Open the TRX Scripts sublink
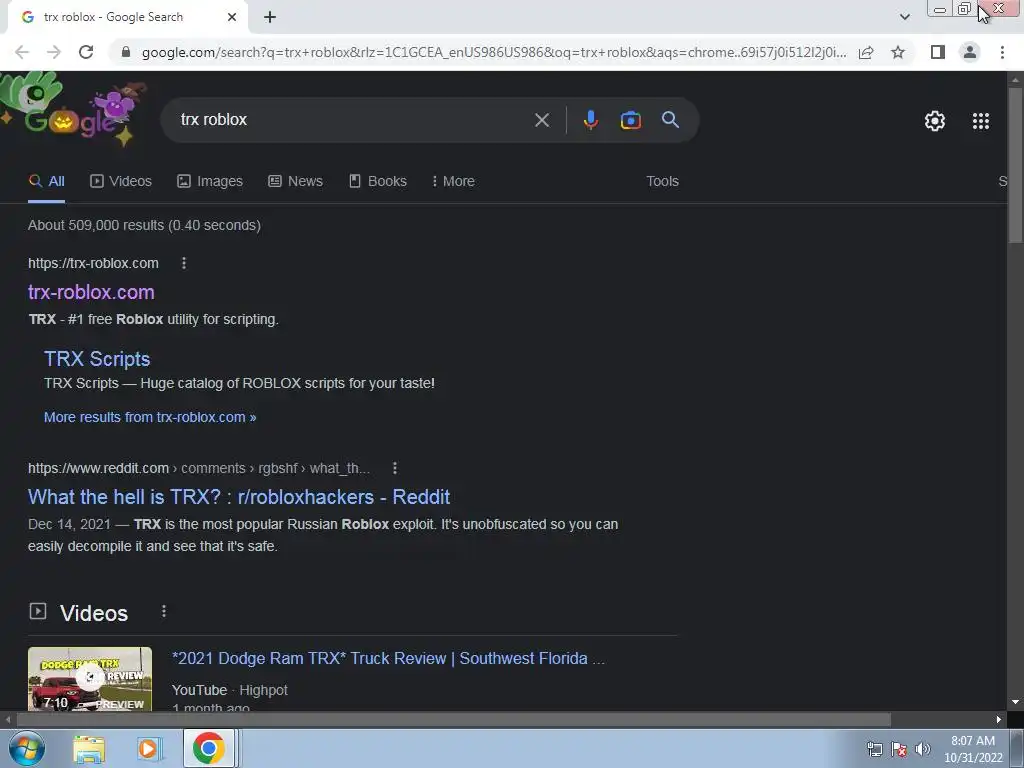The width and height of the screenshot is (1024, 768). [97, 359]
